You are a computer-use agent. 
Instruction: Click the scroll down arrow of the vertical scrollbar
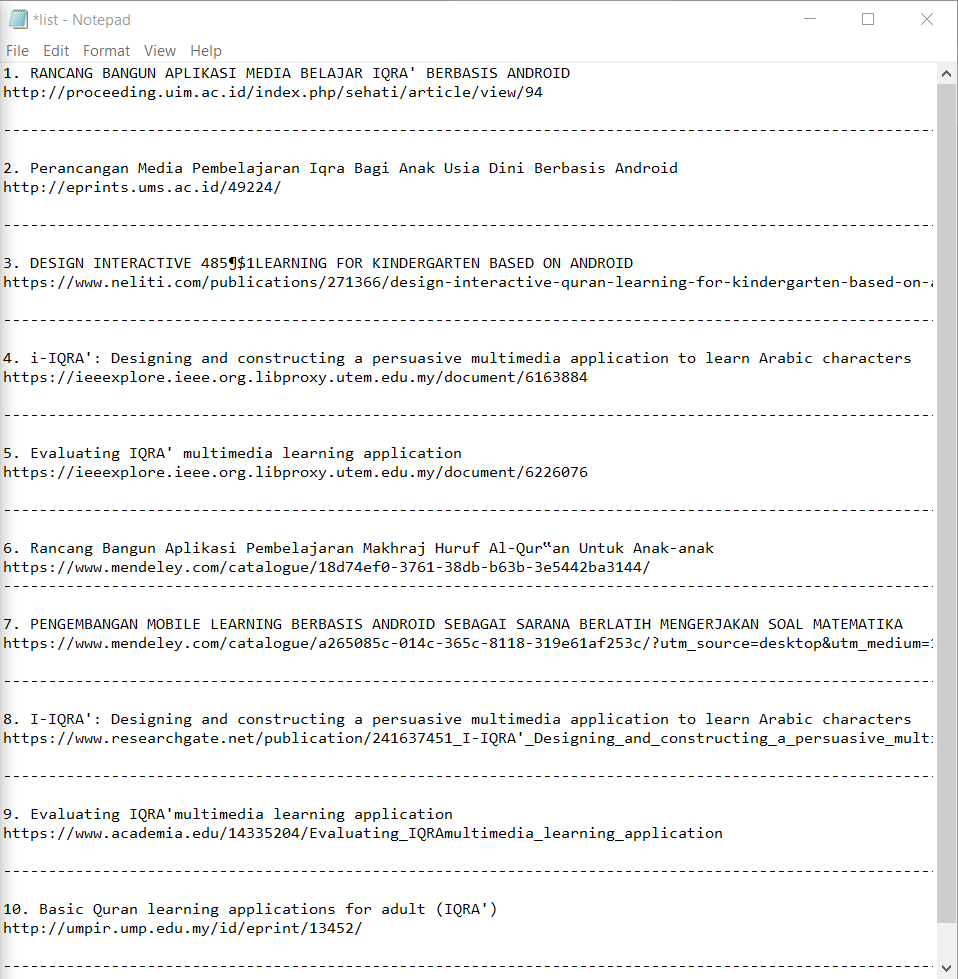point(946,968)
